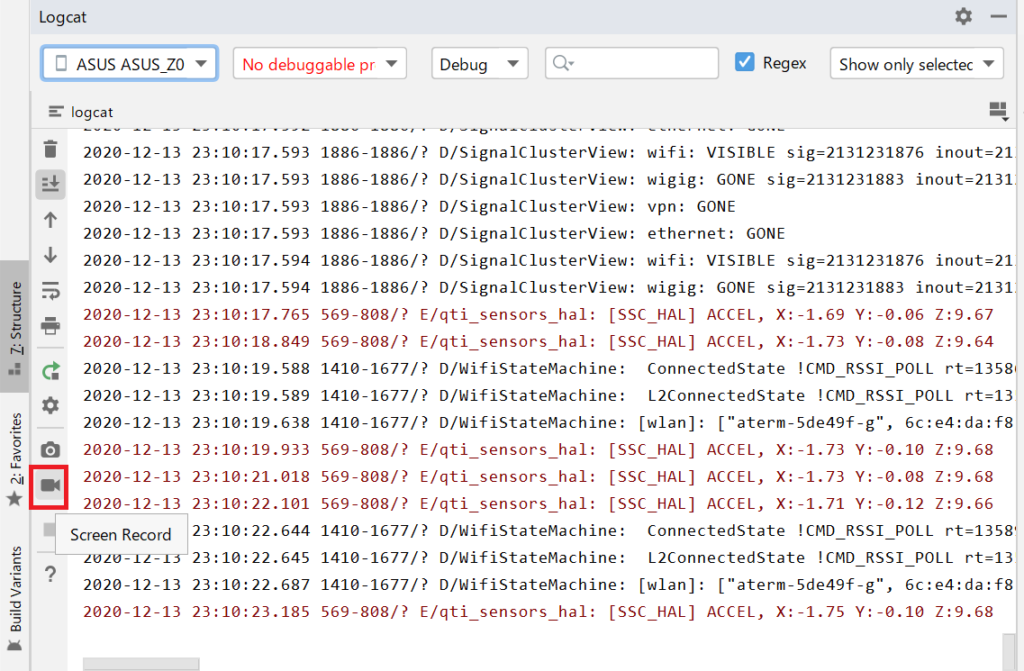Click ConnectedState log line at 23:10:19.588
The height and width of the screenshot is (671, 1024).
pos(549,368)
